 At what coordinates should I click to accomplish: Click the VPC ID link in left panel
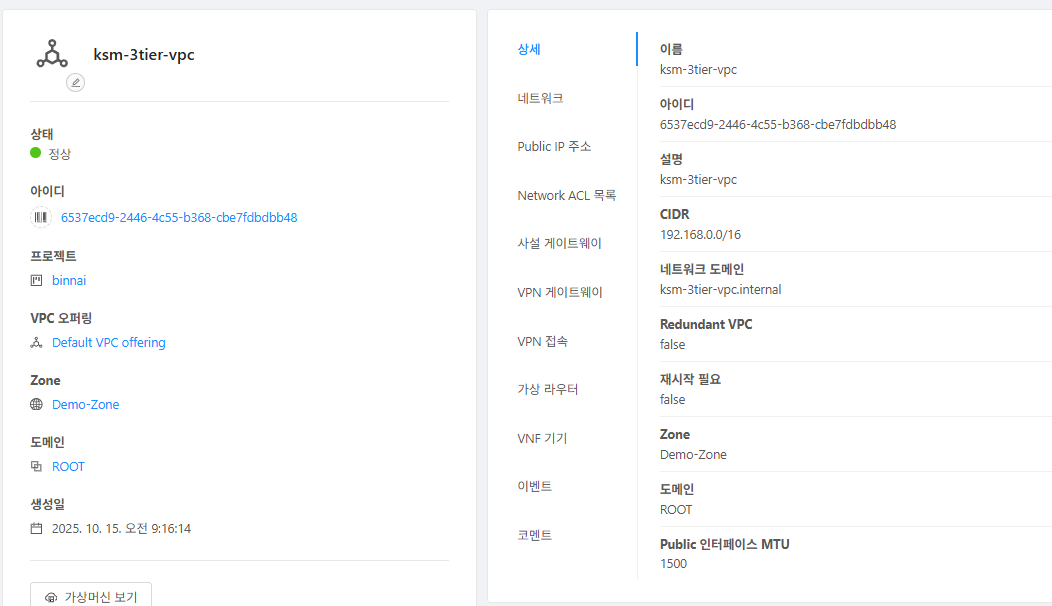point(179,217)
